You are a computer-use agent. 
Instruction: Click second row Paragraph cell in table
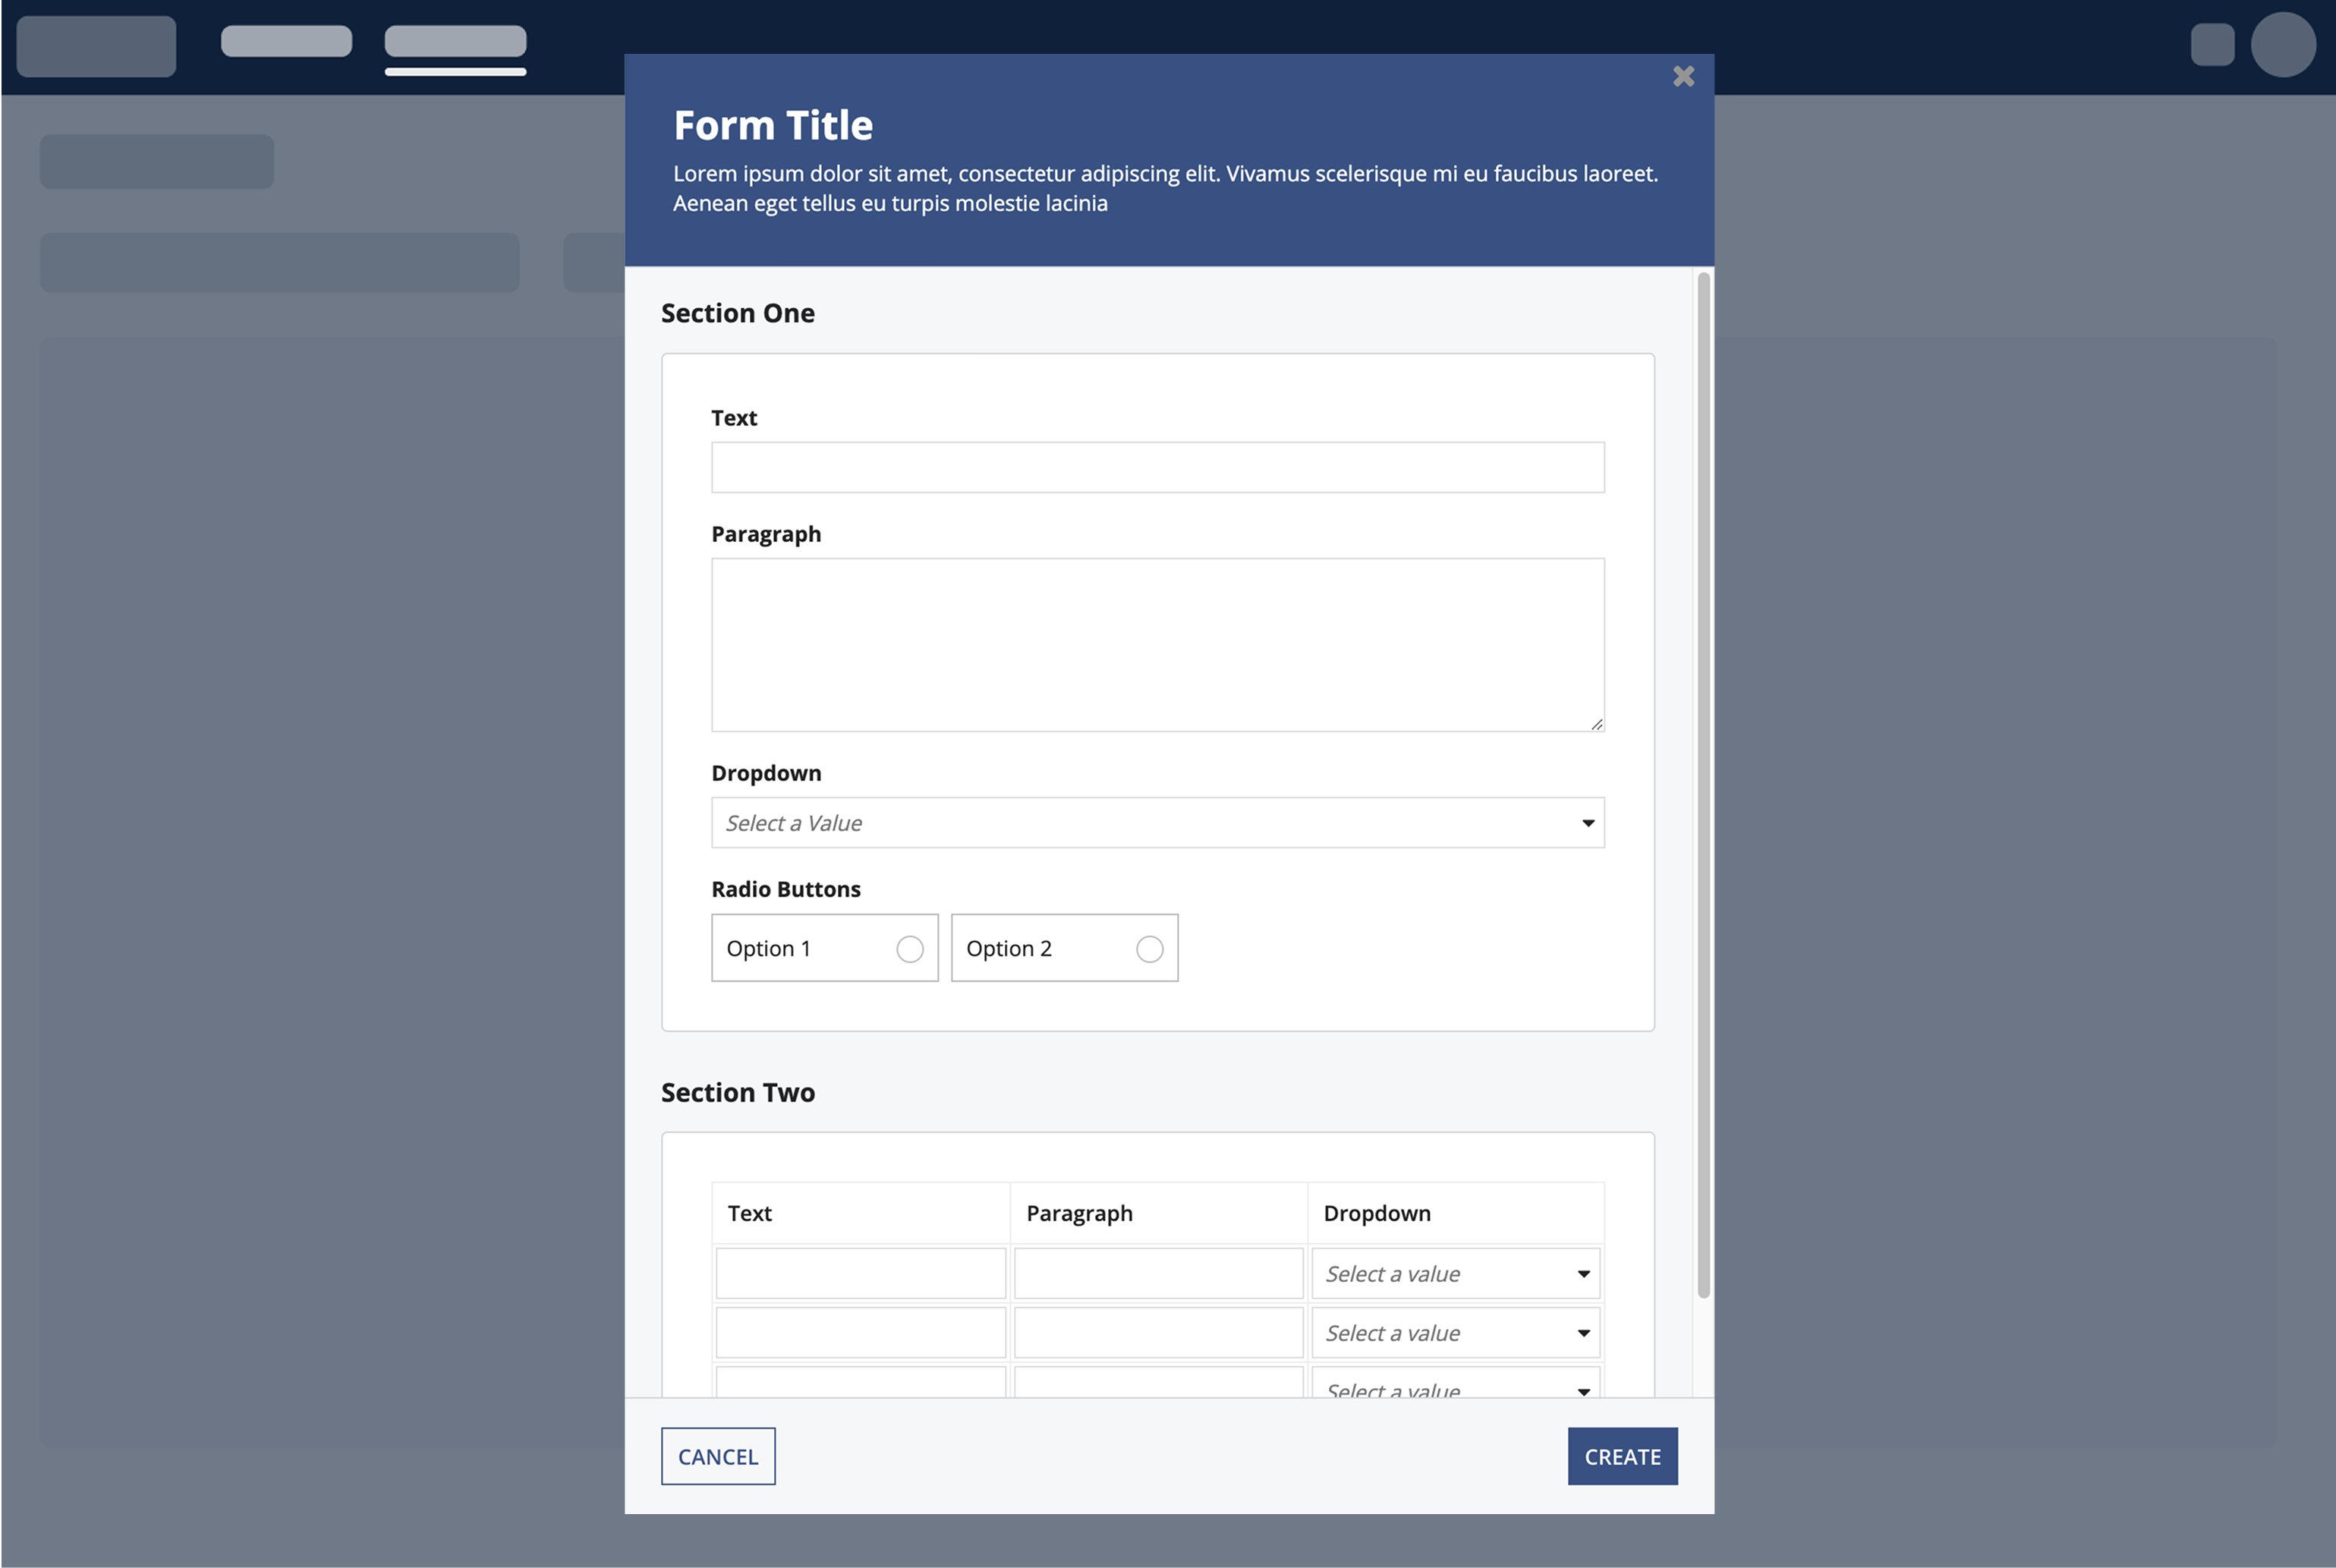pyautogui.click(x=1158, y=1332)
